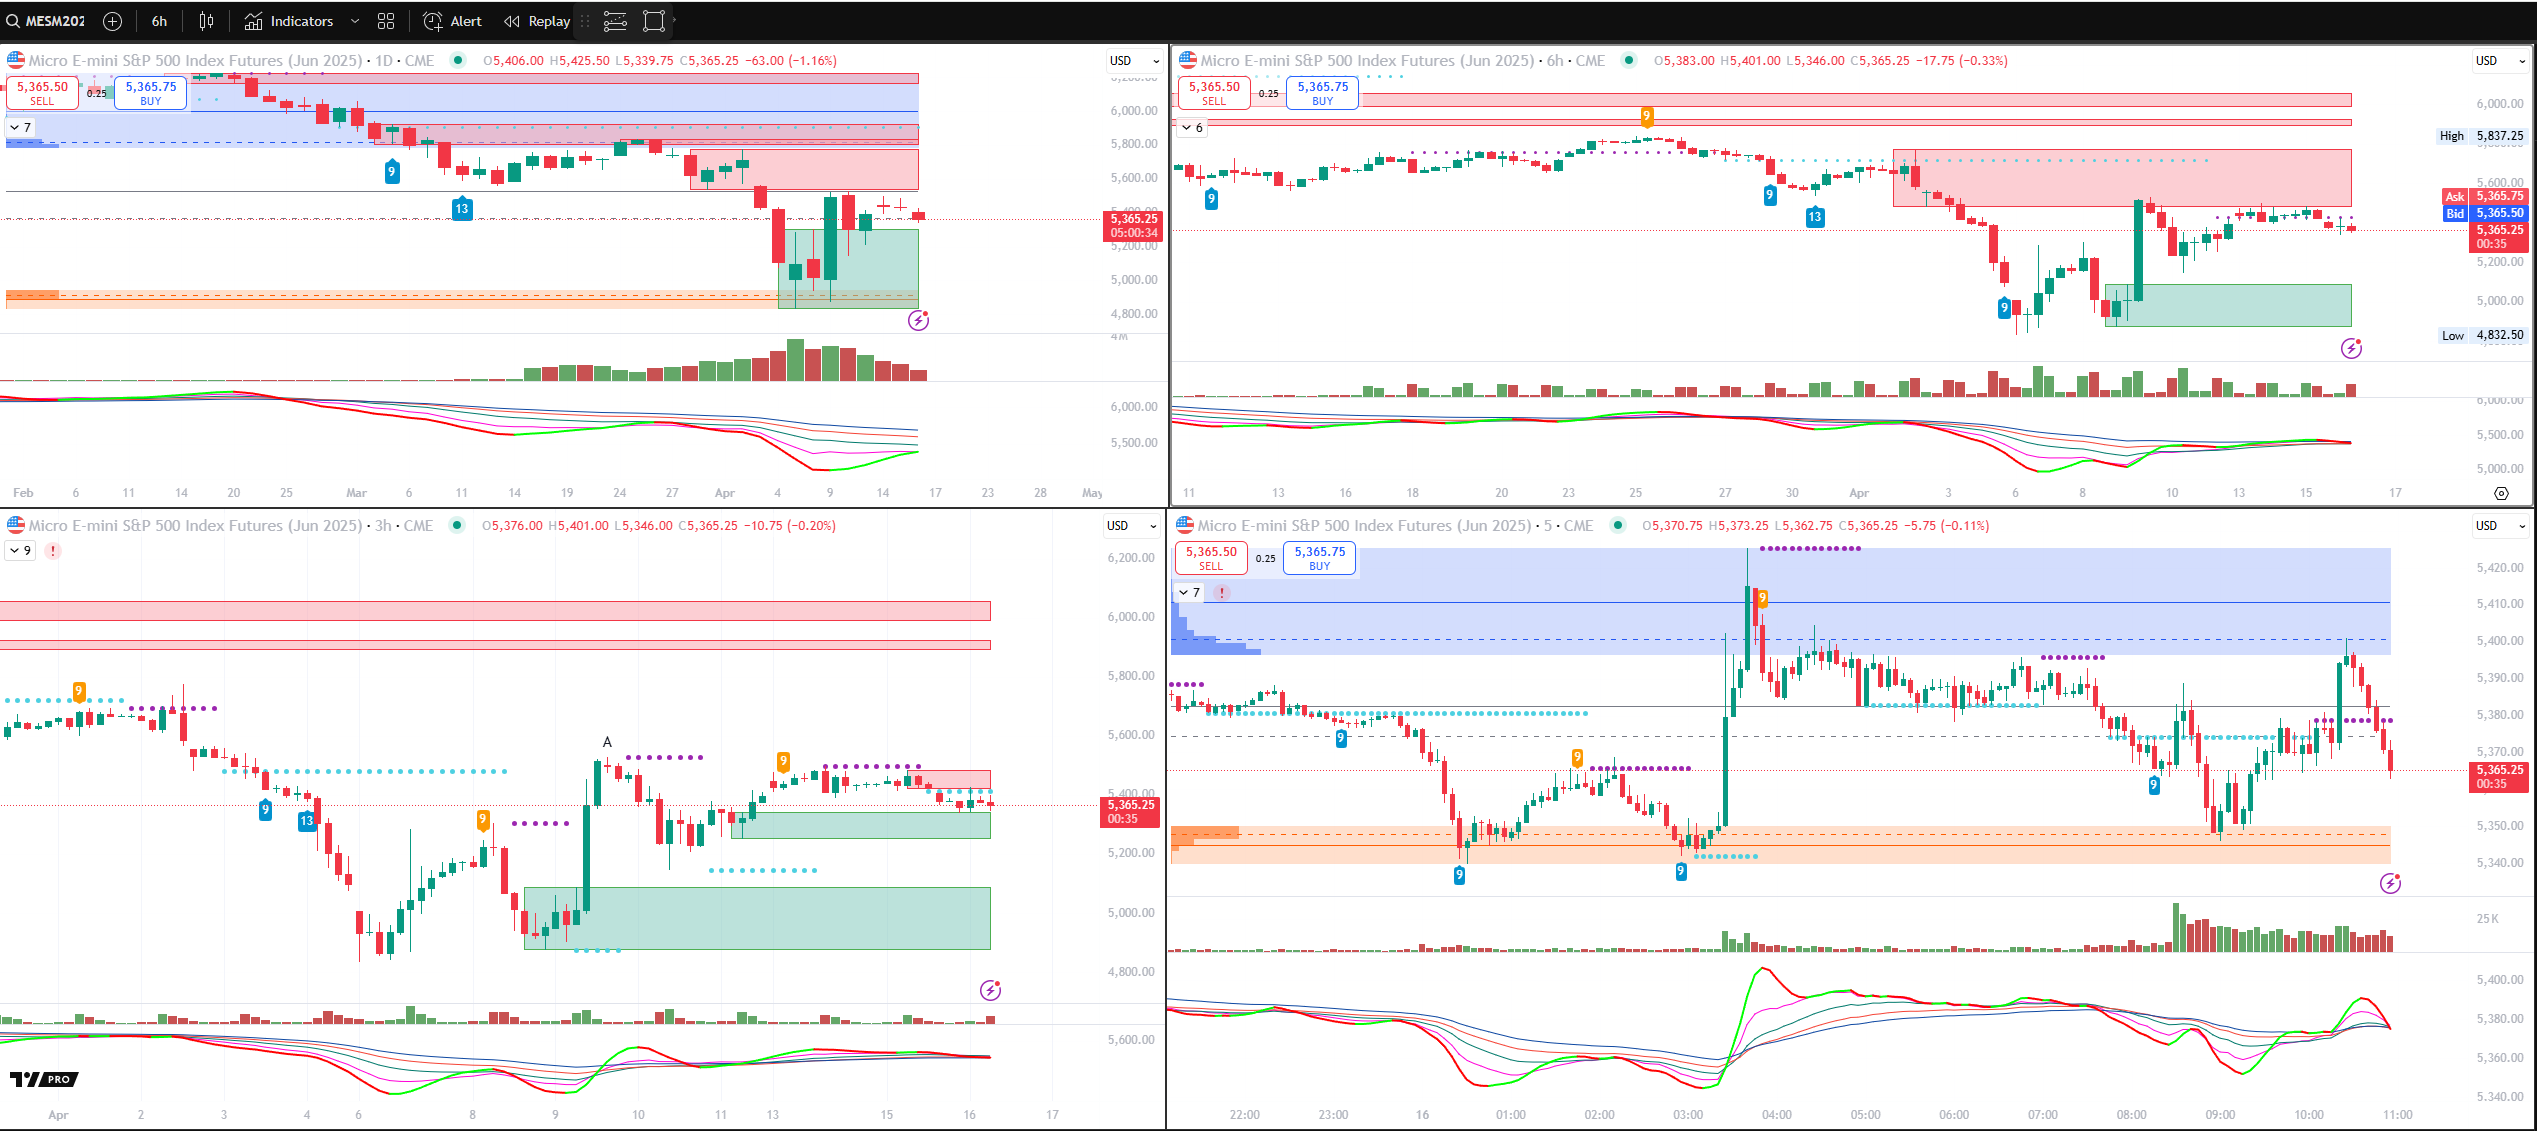
Task: Click BUY 5,365.75 on 1D chart
Action: tap(150, 93)
